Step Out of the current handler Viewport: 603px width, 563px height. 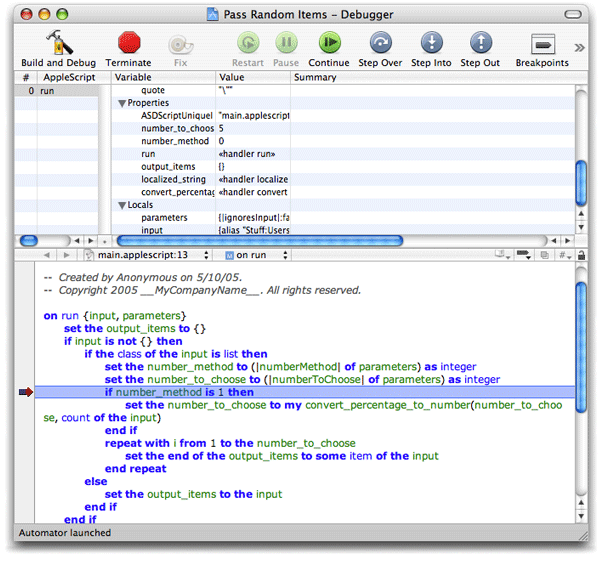(481, 42)
